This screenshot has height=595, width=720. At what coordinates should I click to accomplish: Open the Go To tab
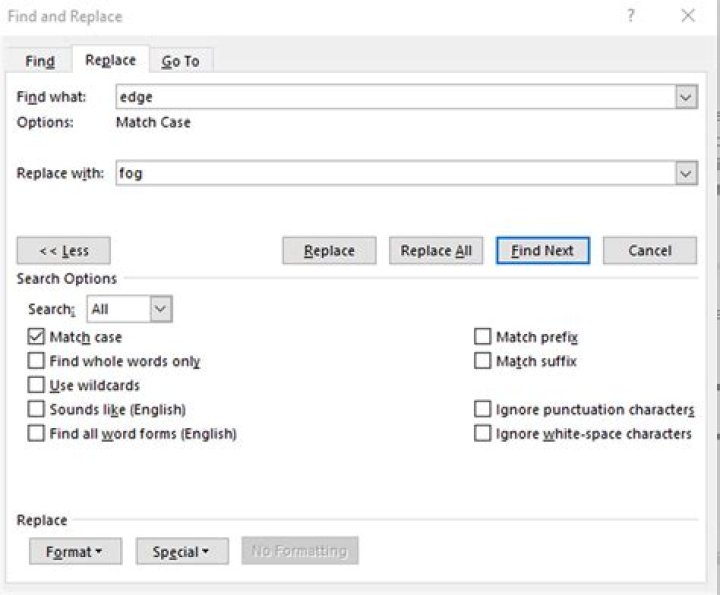pos(180,61)
